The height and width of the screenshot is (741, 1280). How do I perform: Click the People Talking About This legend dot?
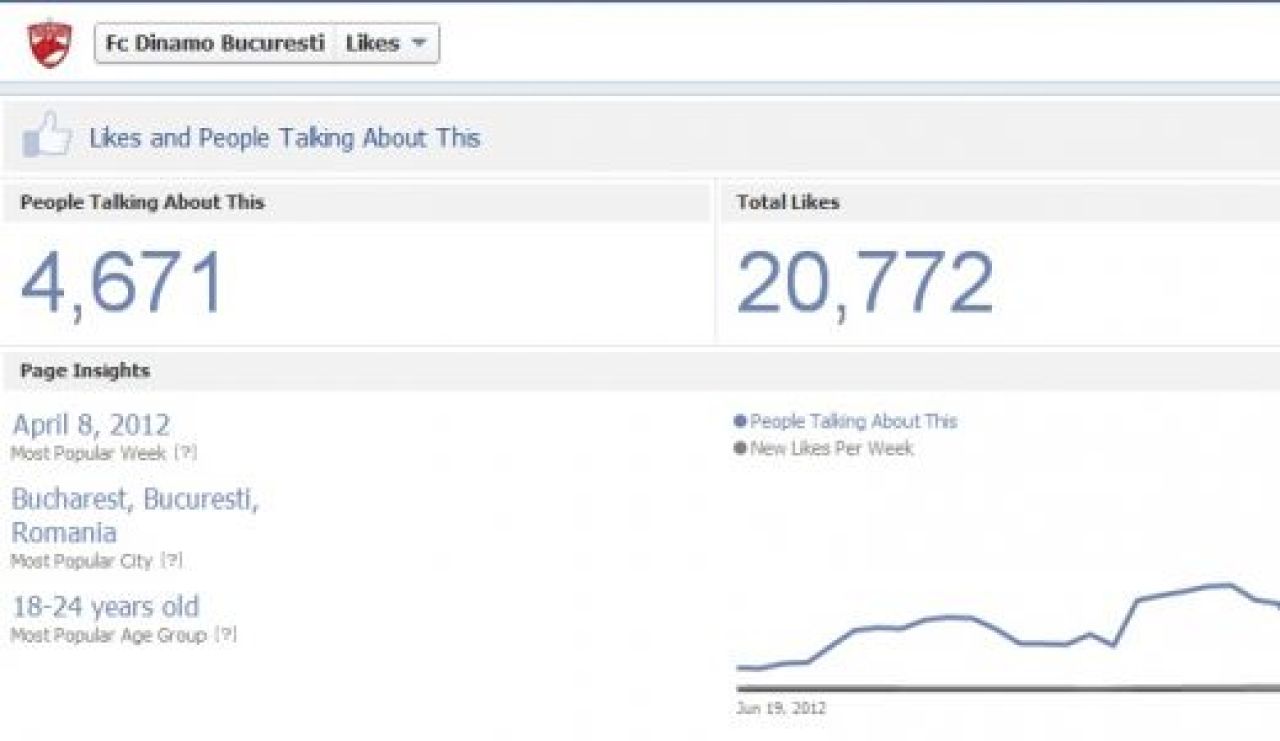[x=740, y=422]
